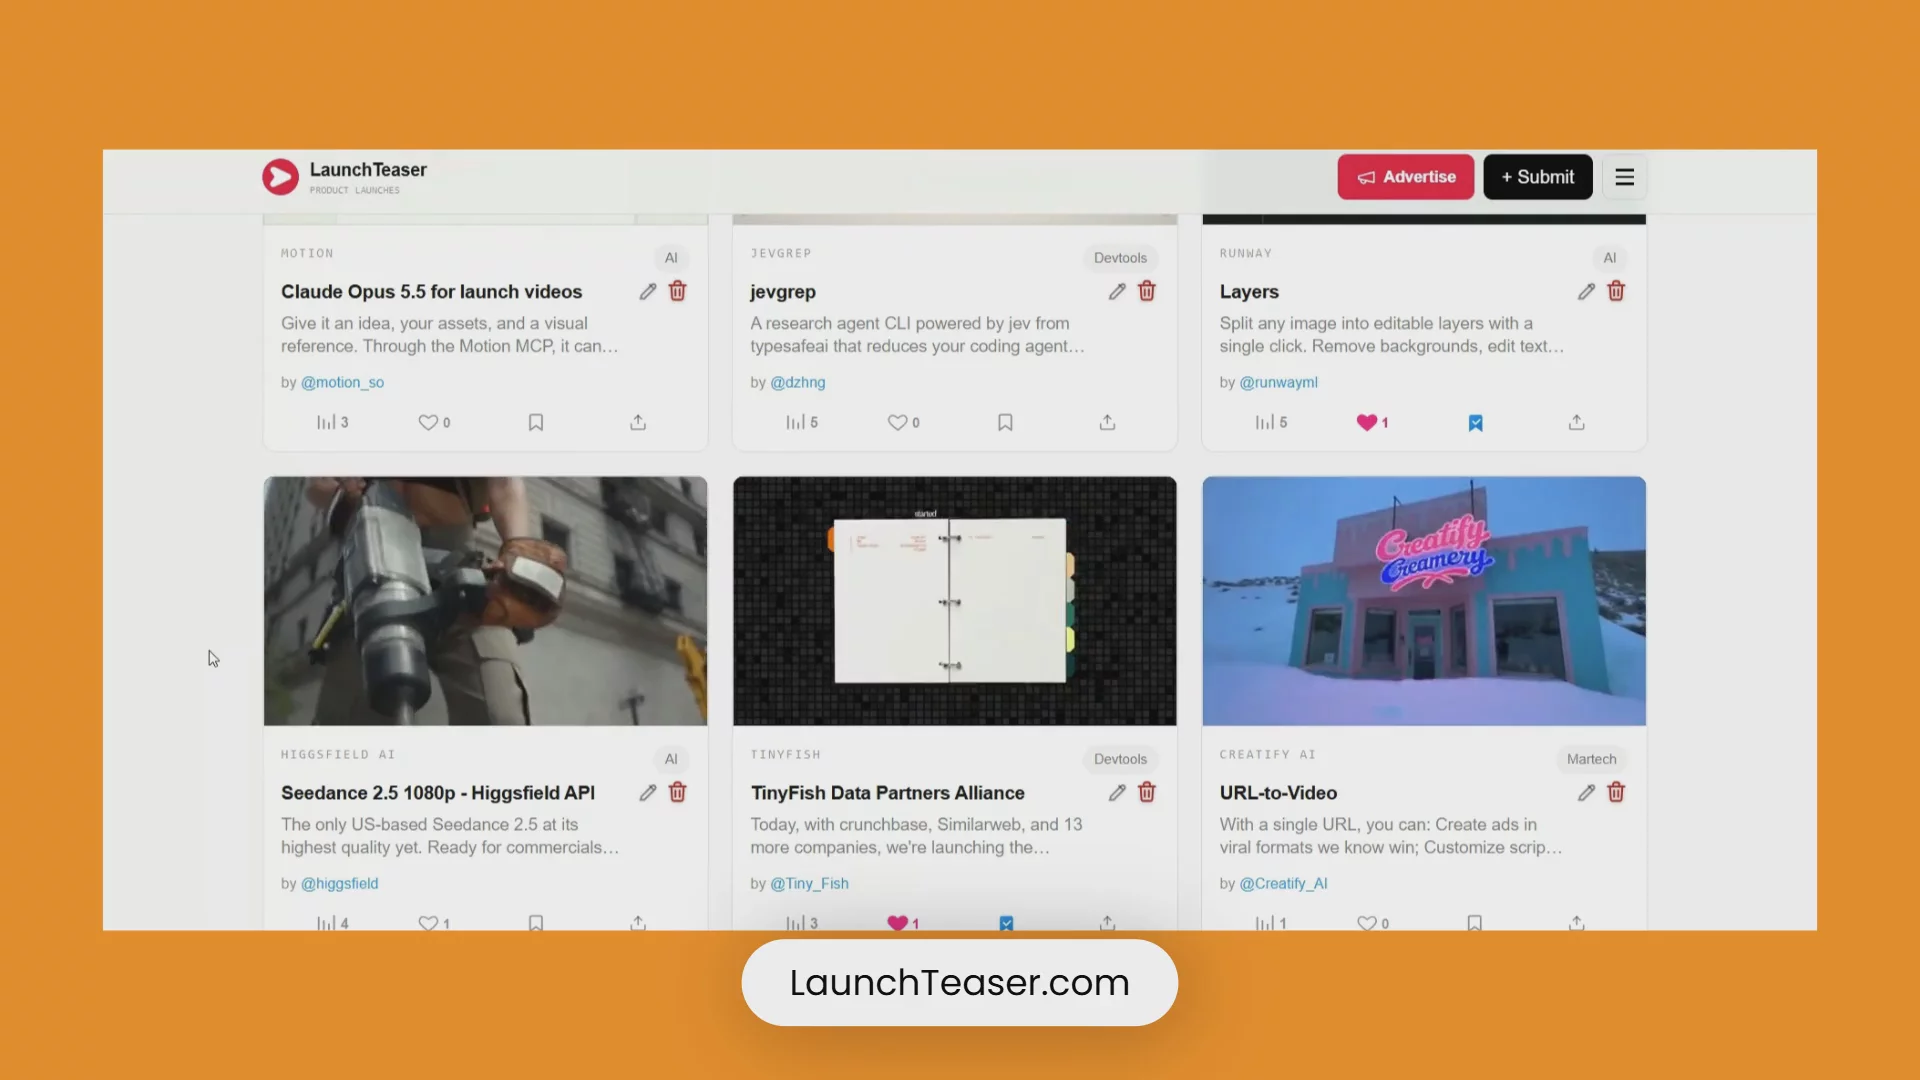Click the Submit button

1537,177
